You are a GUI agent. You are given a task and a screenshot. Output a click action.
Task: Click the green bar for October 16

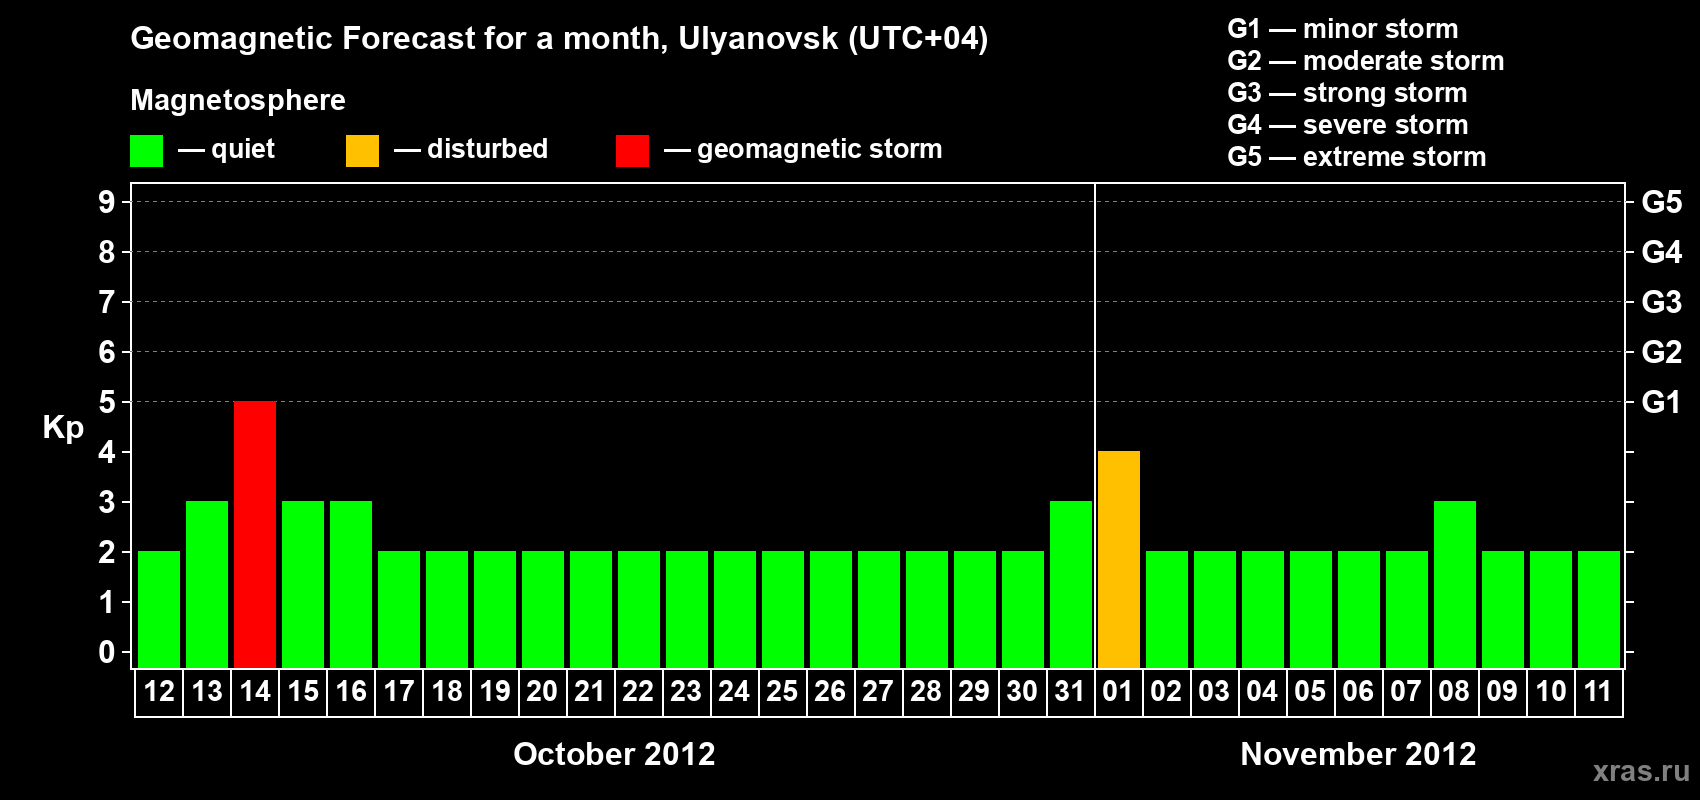(x=351, y=584)
